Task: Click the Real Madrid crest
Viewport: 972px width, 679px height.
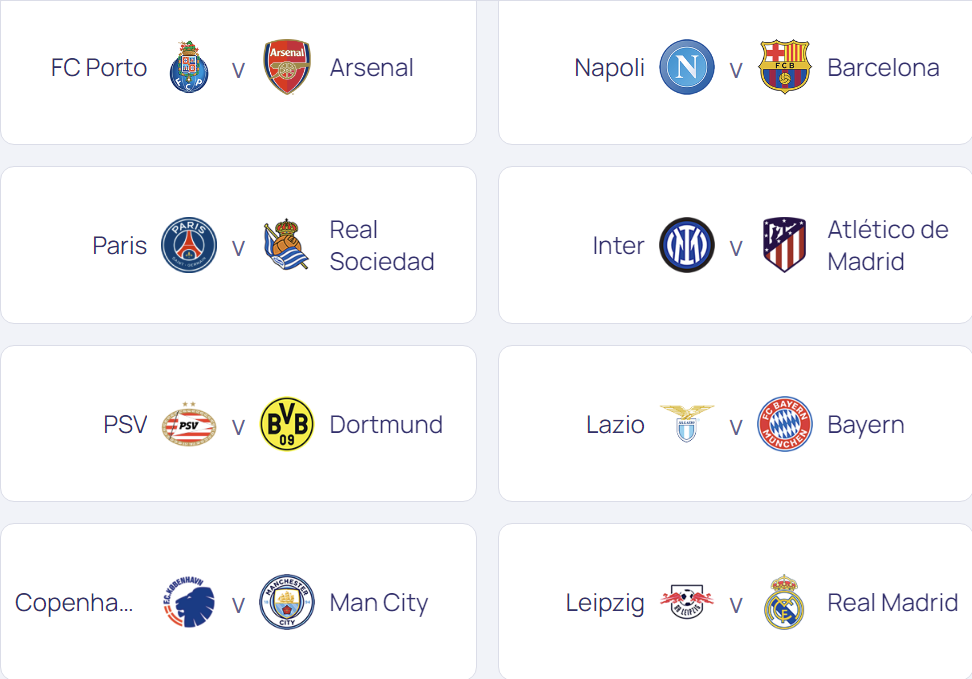Action: (x=785, y=603)
